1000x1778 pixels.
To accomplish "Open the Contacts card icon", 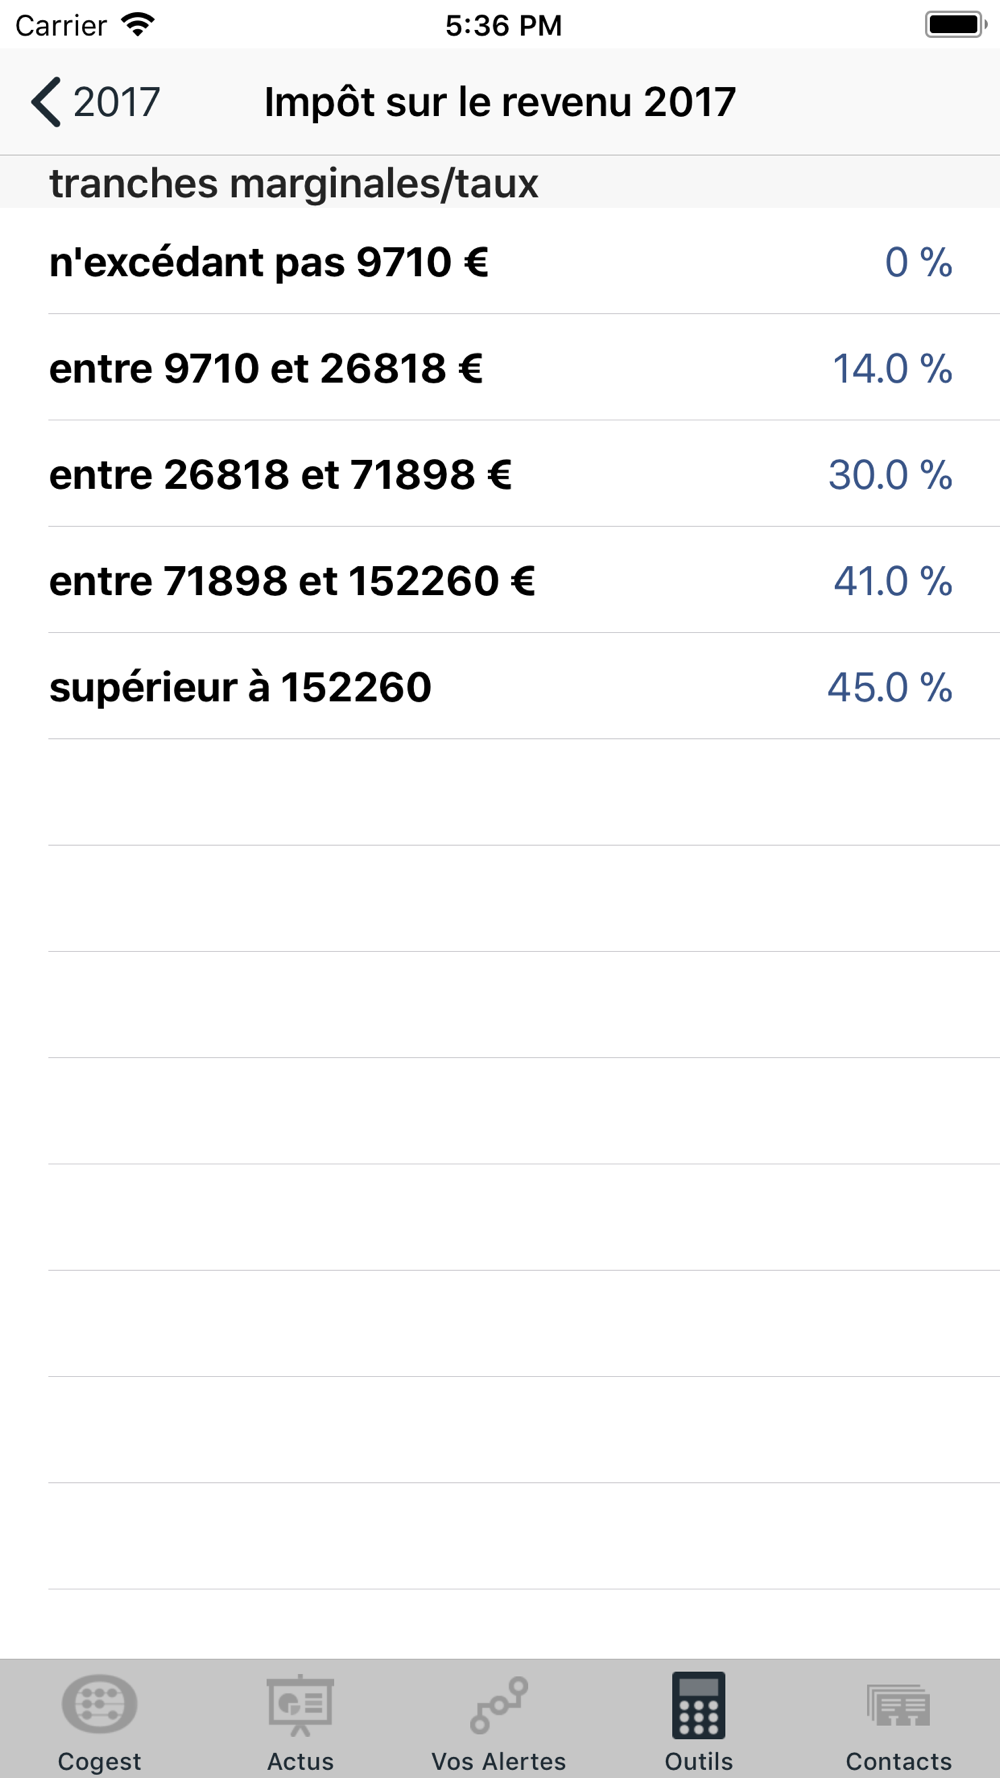I will pyautogui.click(x=898, y=1705).
